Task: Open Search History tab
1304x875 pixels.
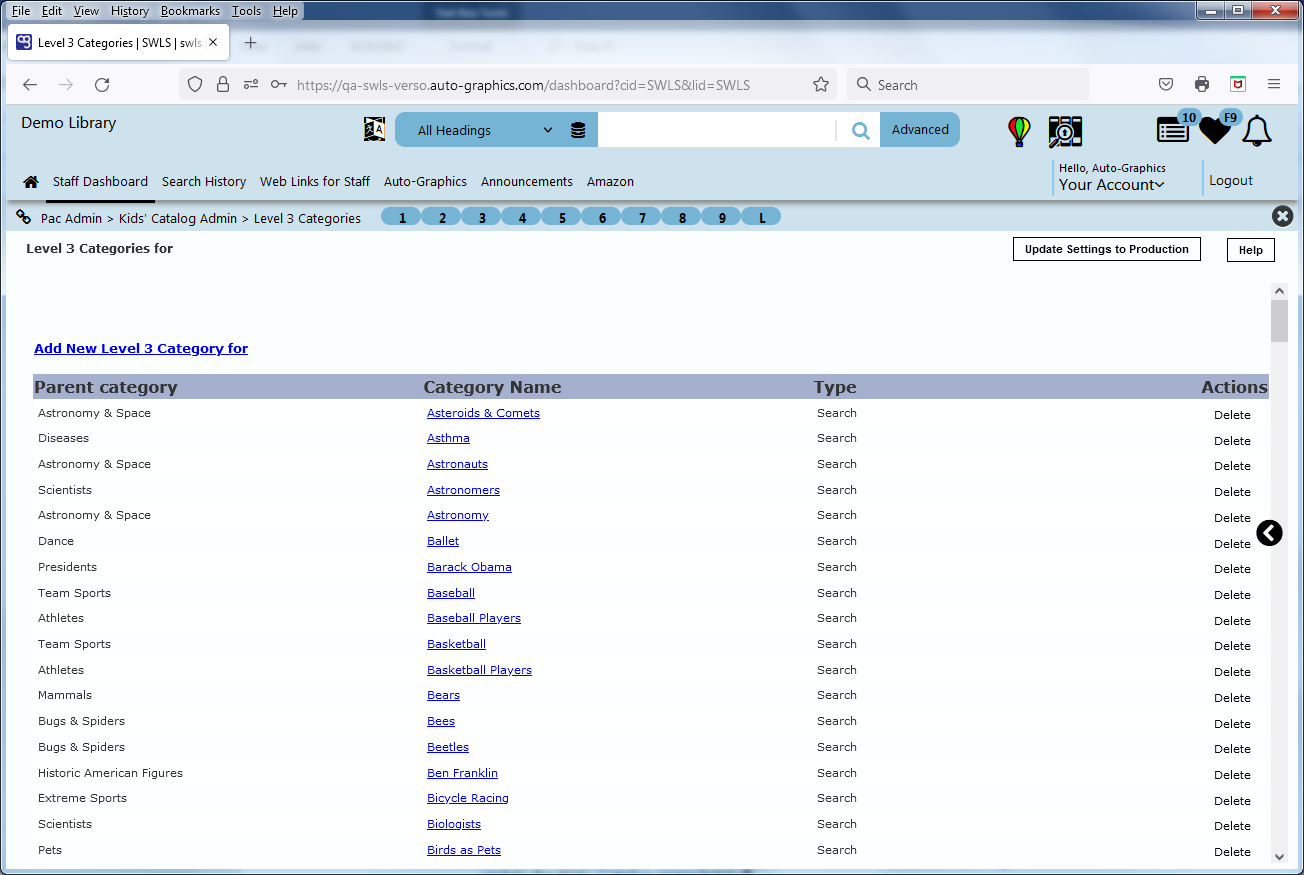Action: click(204, 182)
